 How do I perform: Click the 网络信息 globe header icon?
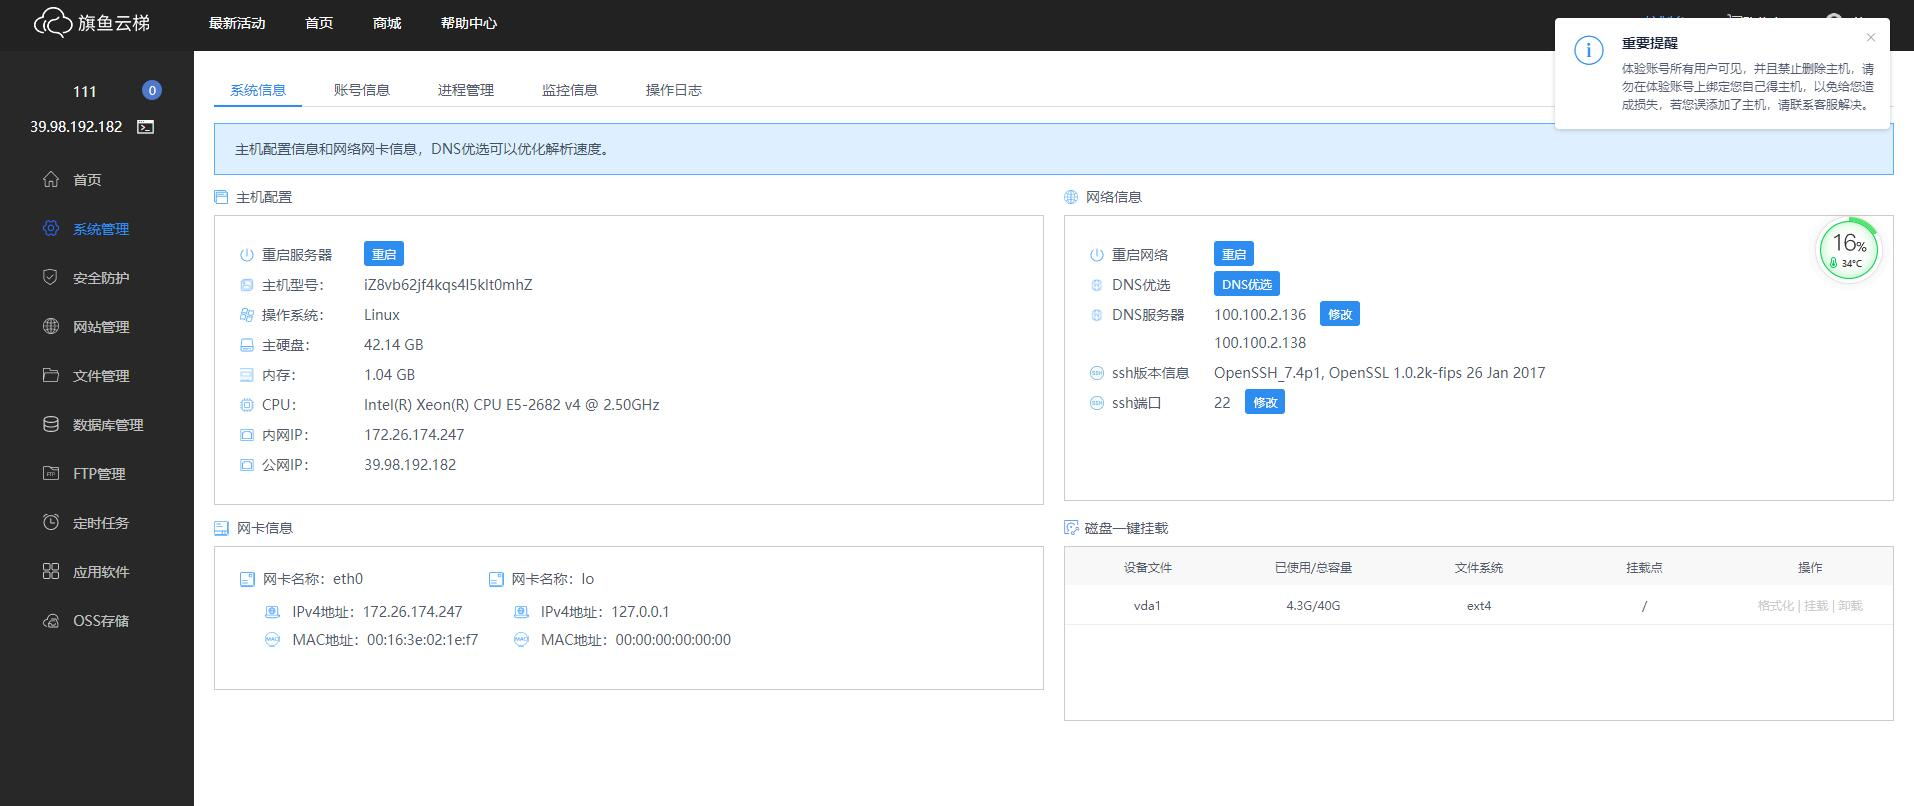pyautogui.click(x=1071, y=197)
